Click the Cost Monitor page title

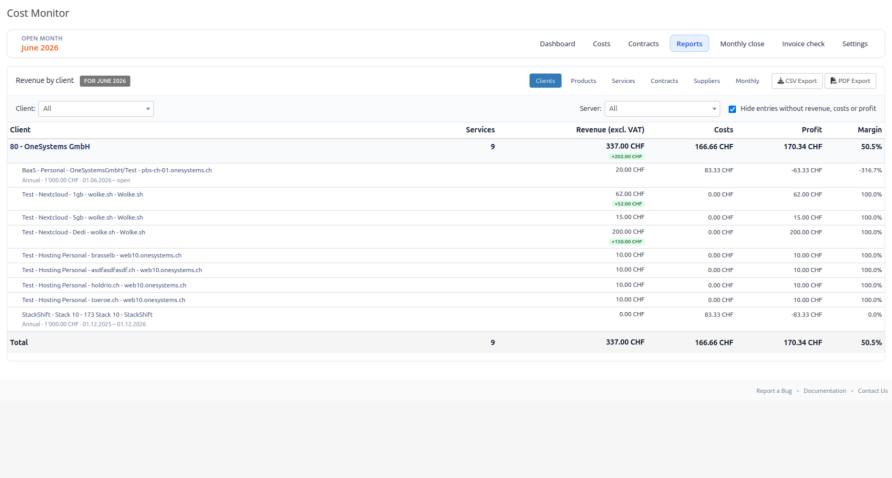[38, 13]
